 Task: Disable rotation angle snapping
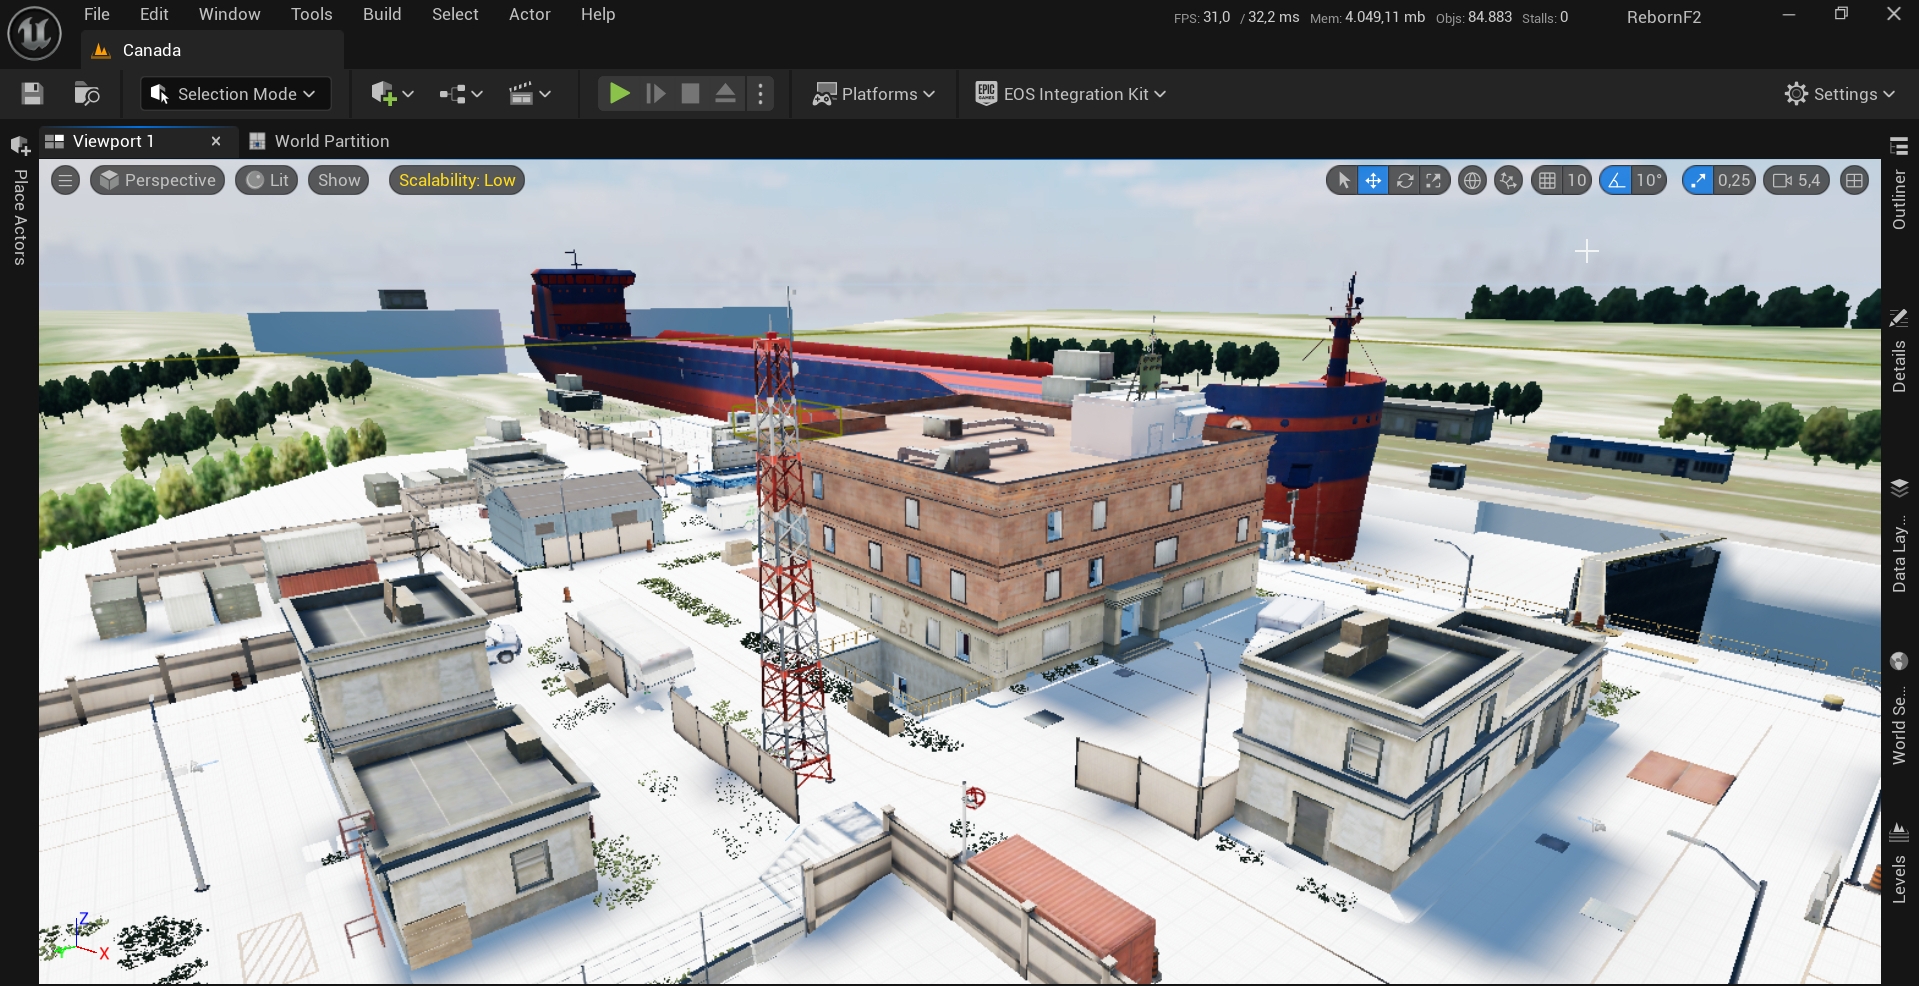click(1616, 181)
